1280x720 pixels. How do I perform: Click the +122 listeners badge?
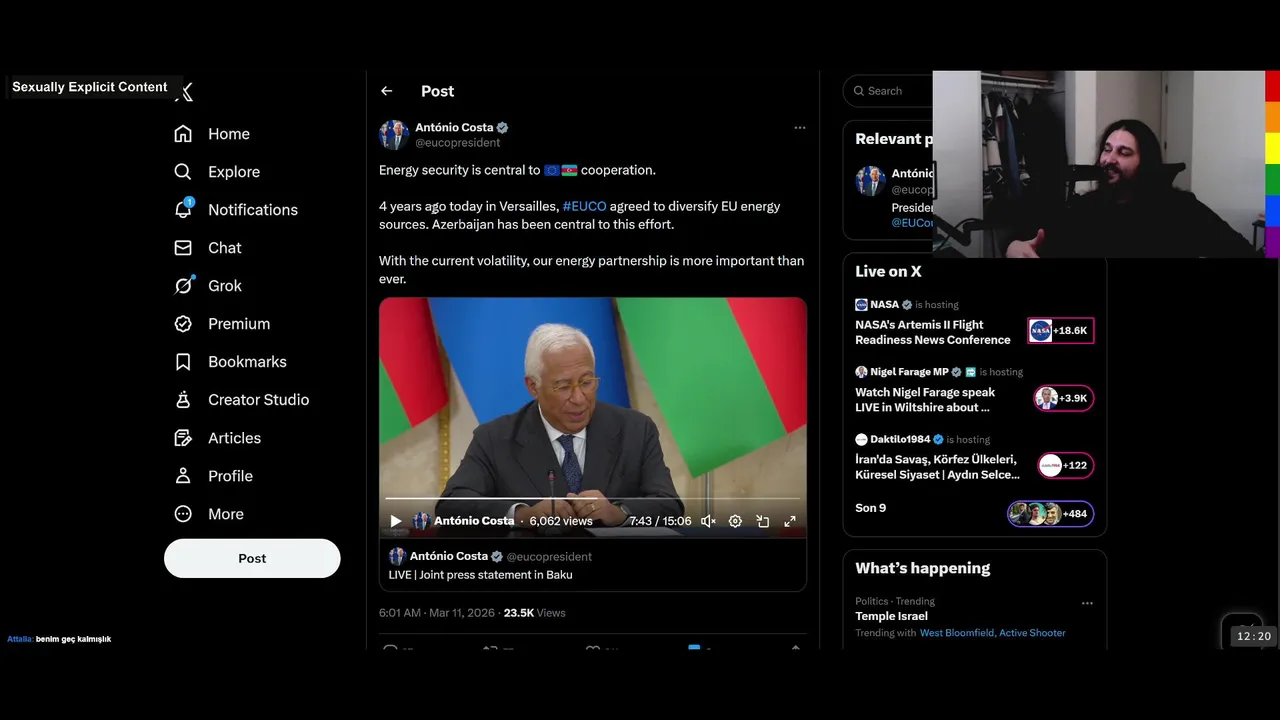[1065, 465]
